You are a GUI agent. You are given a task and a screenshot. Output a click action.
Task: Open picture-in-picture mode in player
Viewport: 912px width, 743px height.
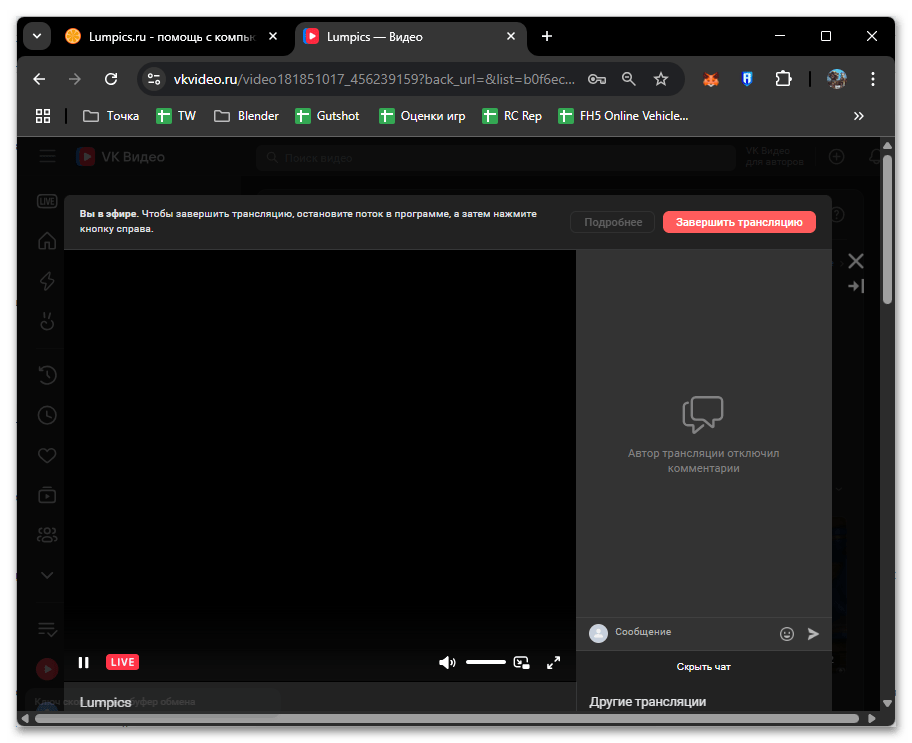(x=521, y=662)
